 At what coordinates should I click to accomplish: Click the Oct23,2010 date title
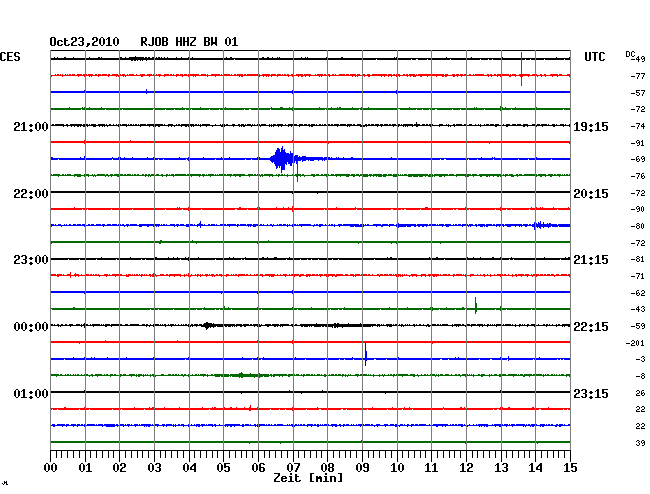coord(84,42)
